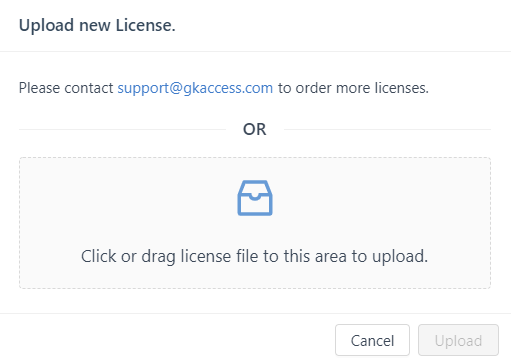
Task: Click the inbox tray upload icon
Action: pos(255,198)
